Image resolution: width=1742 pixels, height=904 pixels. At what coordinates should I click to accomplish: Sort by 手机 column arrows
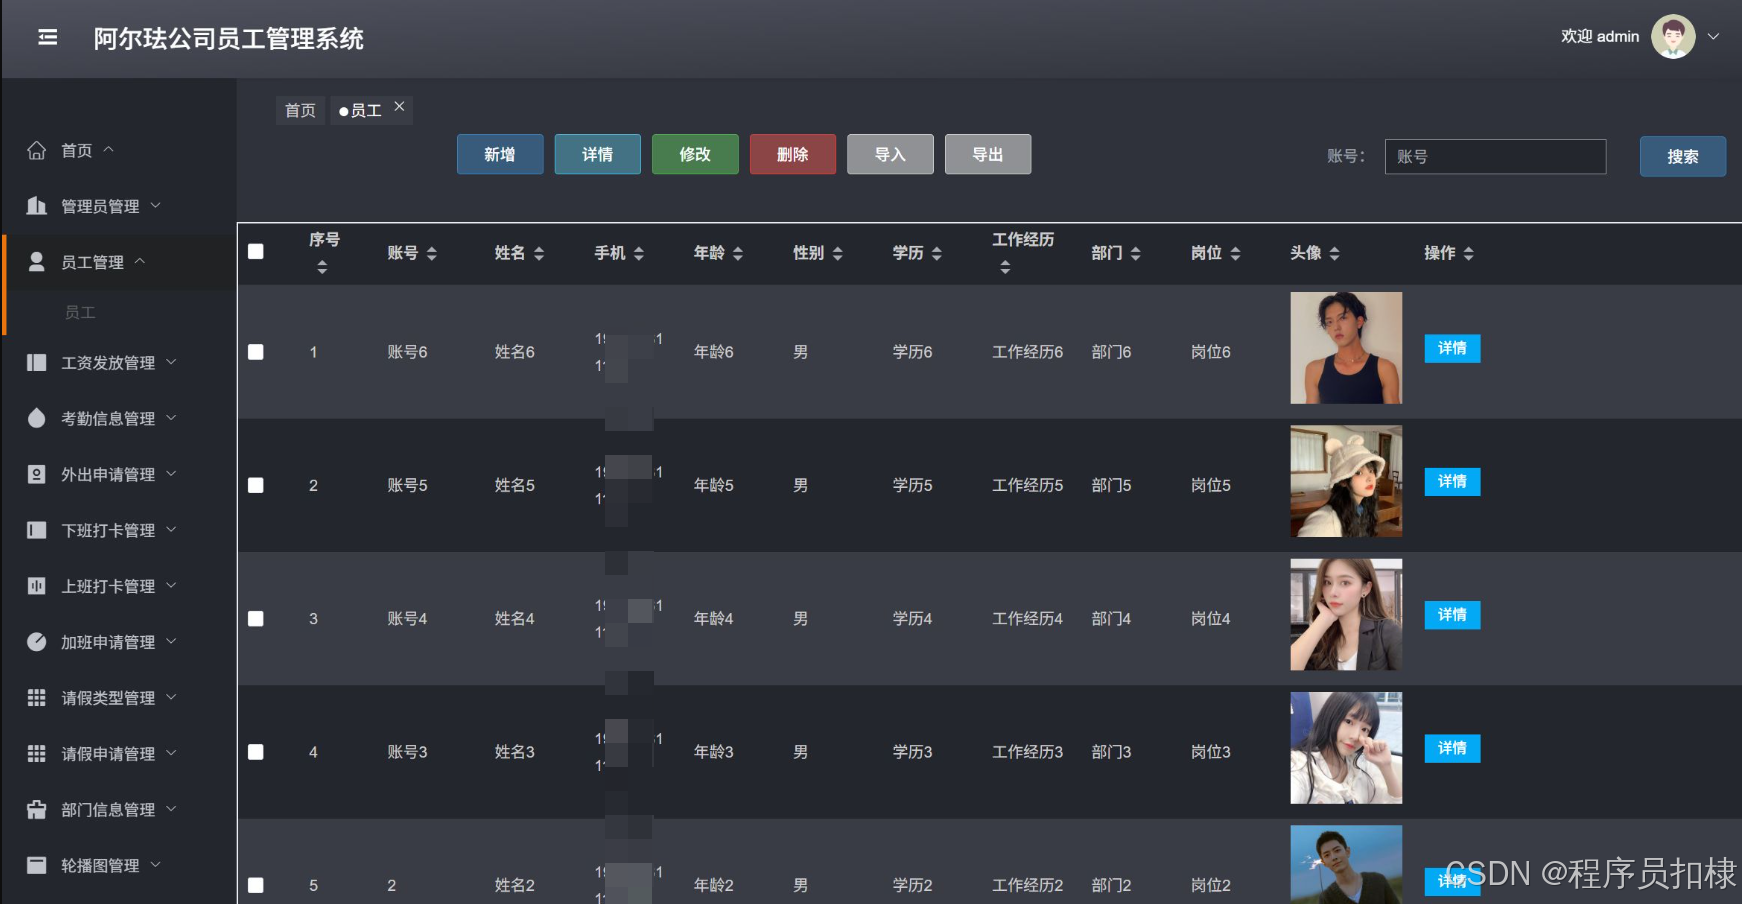pos(639,253)
